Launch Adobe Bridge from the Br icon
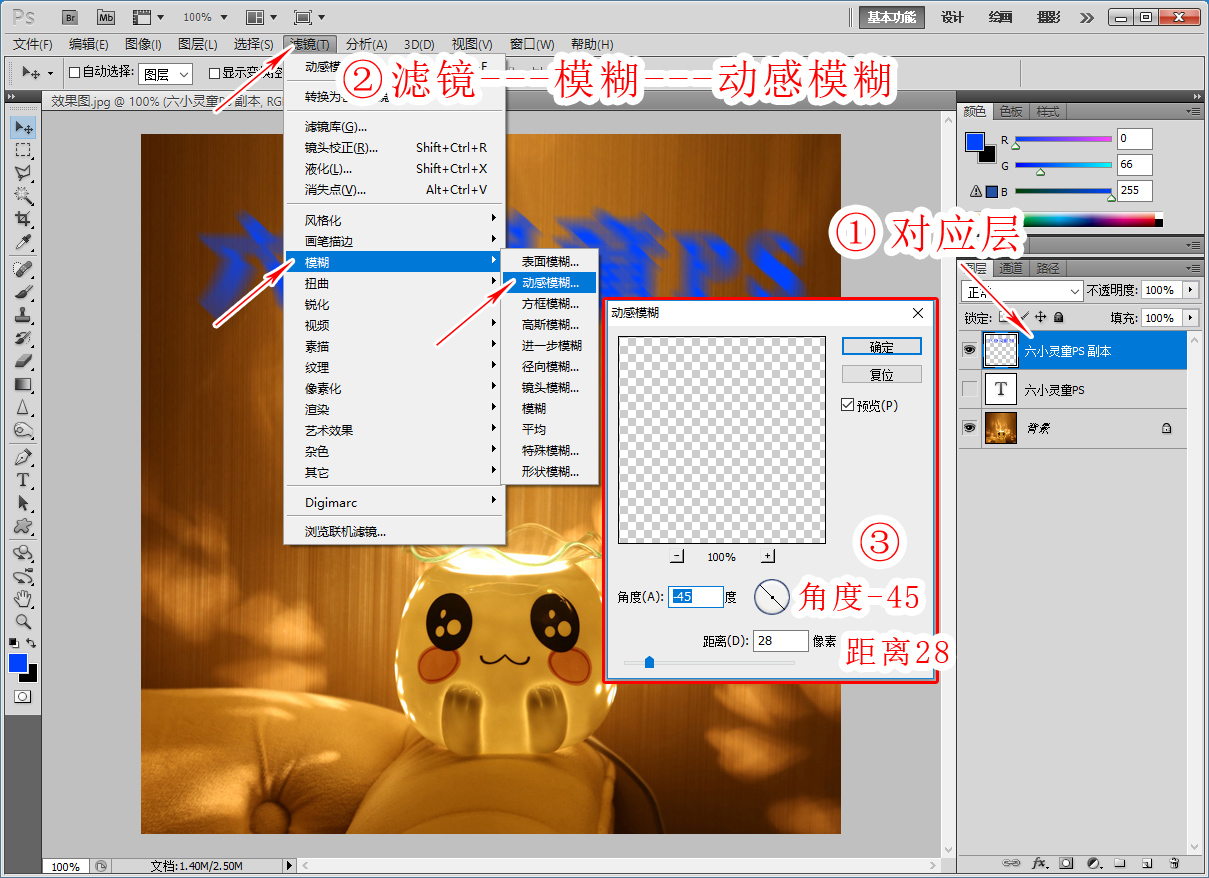This screenshot has height=878, width=1209. click(x=69, y=17)
